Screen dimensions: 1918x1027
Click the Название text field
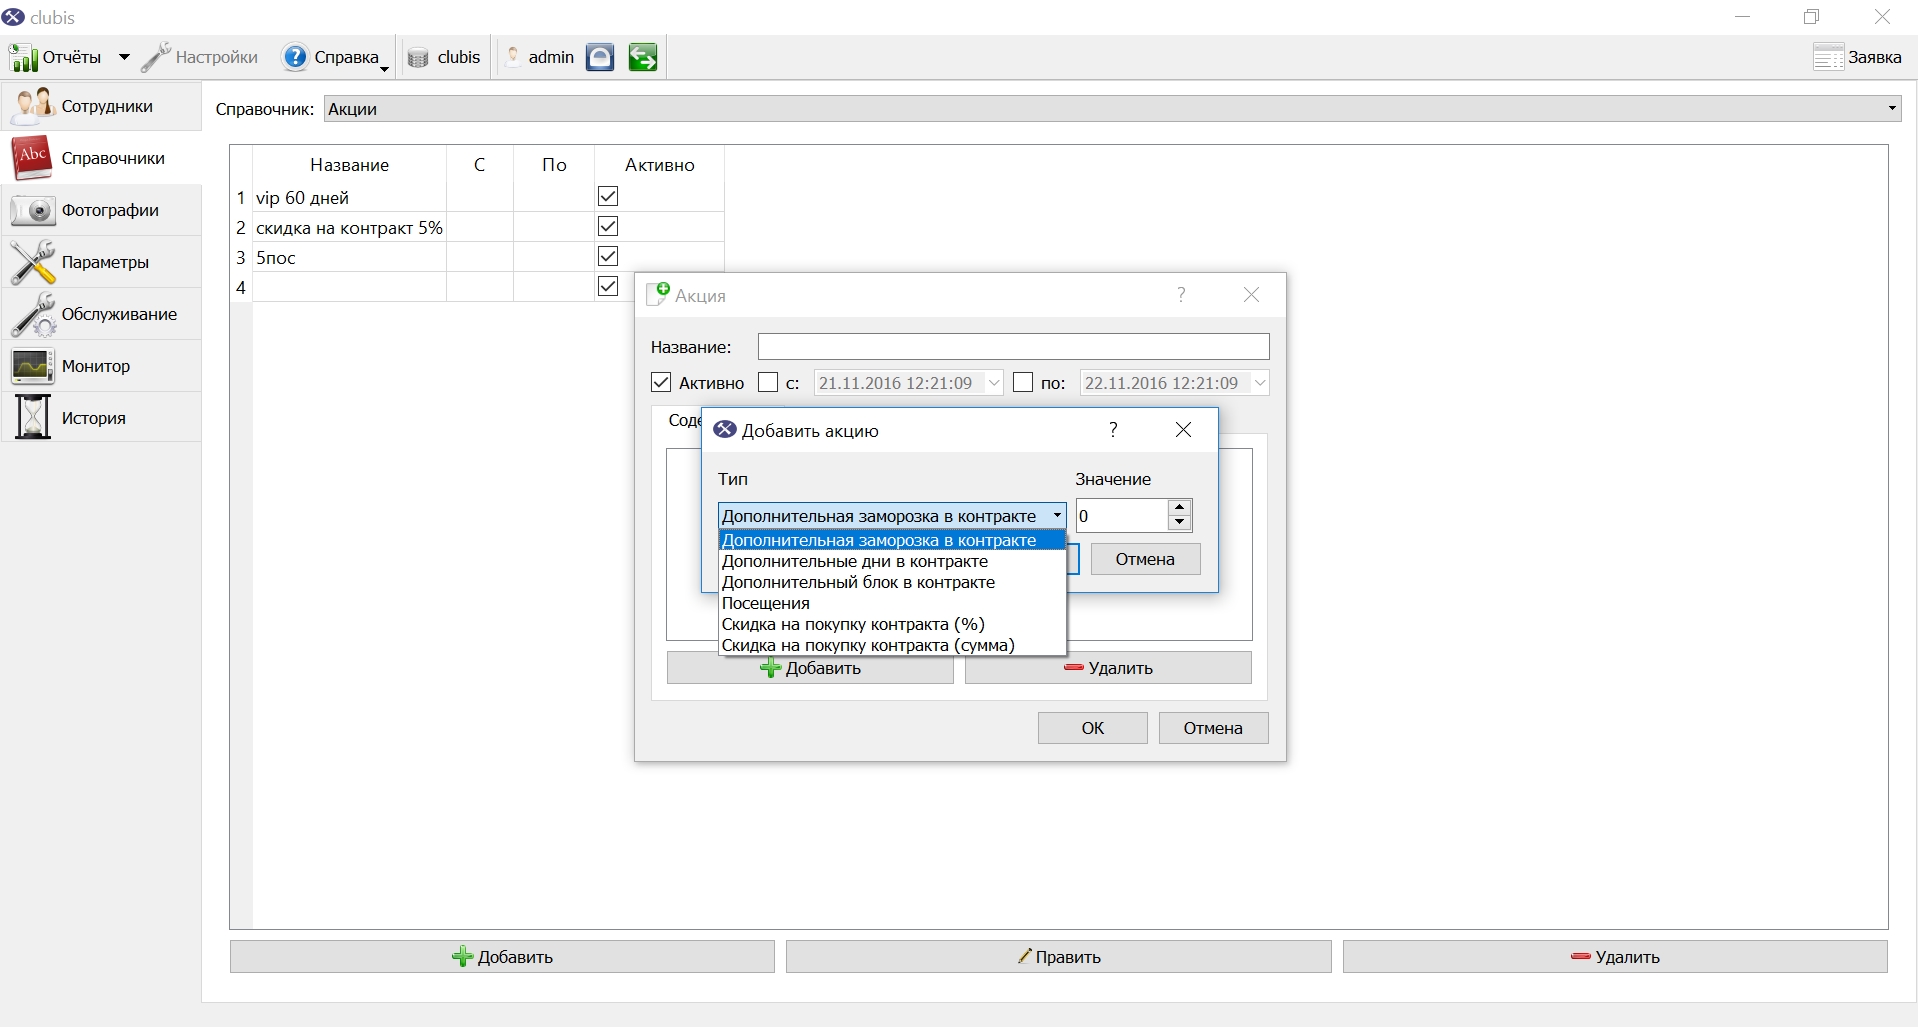1013,347
